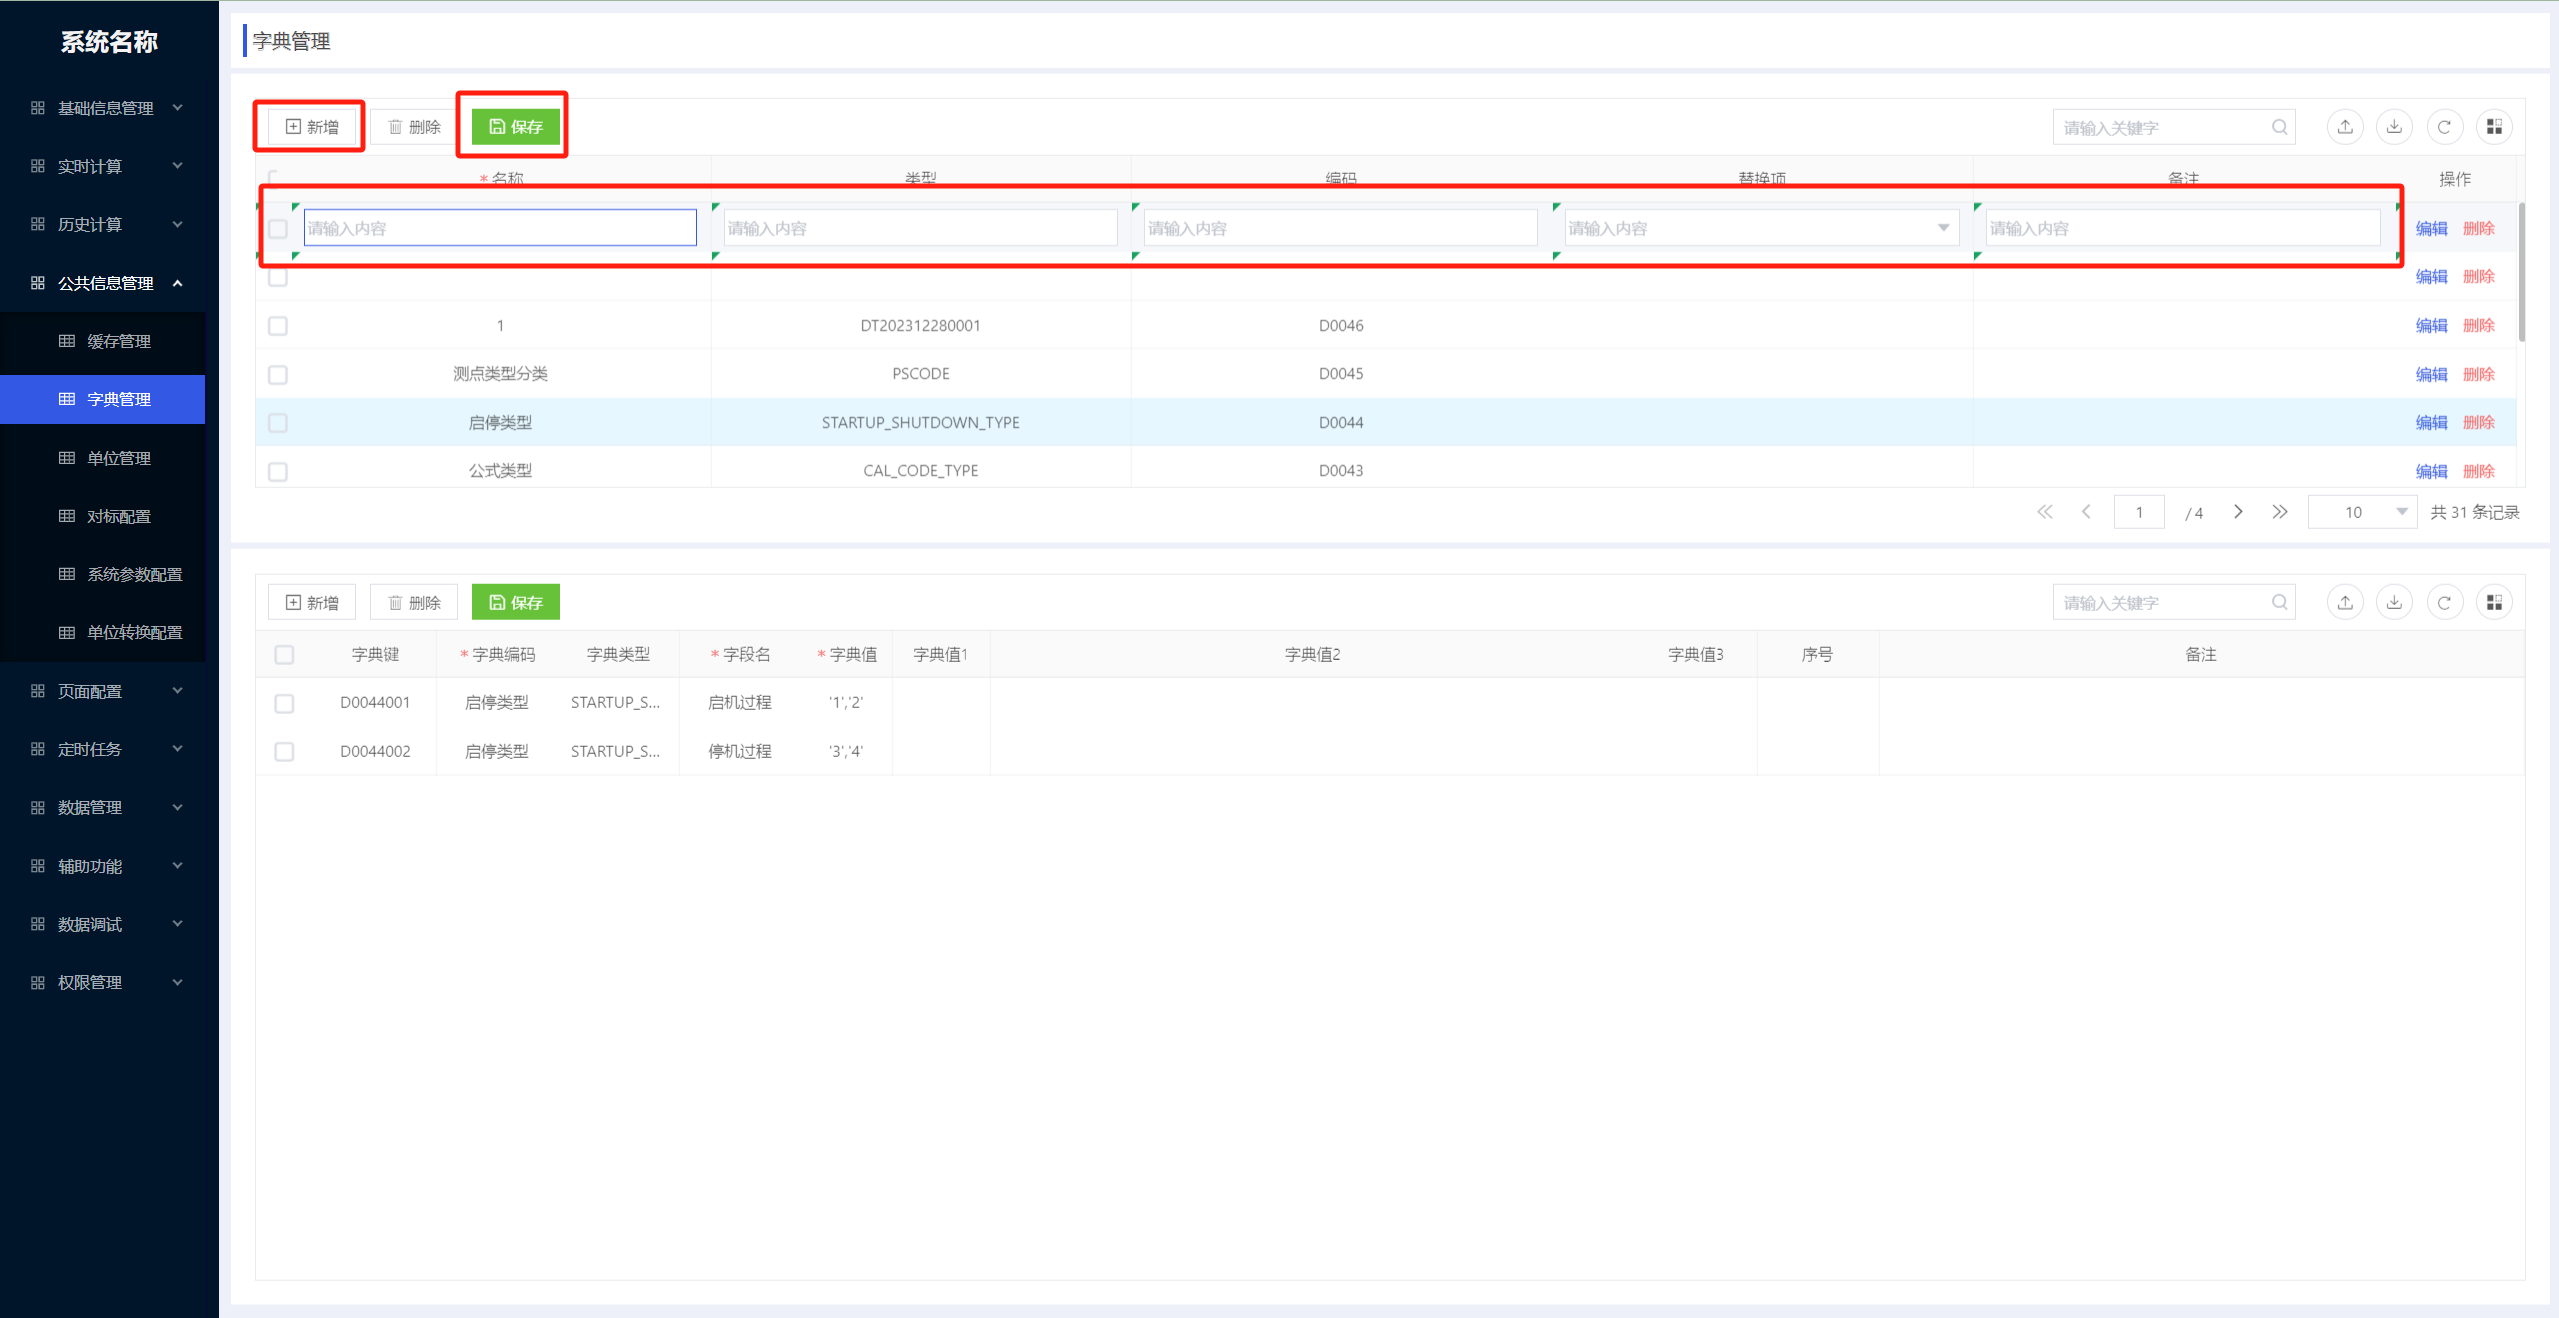The image size is (2559, 1318).
Task: Click the 数据管理 sidebar grid icon
Action: 38,807
